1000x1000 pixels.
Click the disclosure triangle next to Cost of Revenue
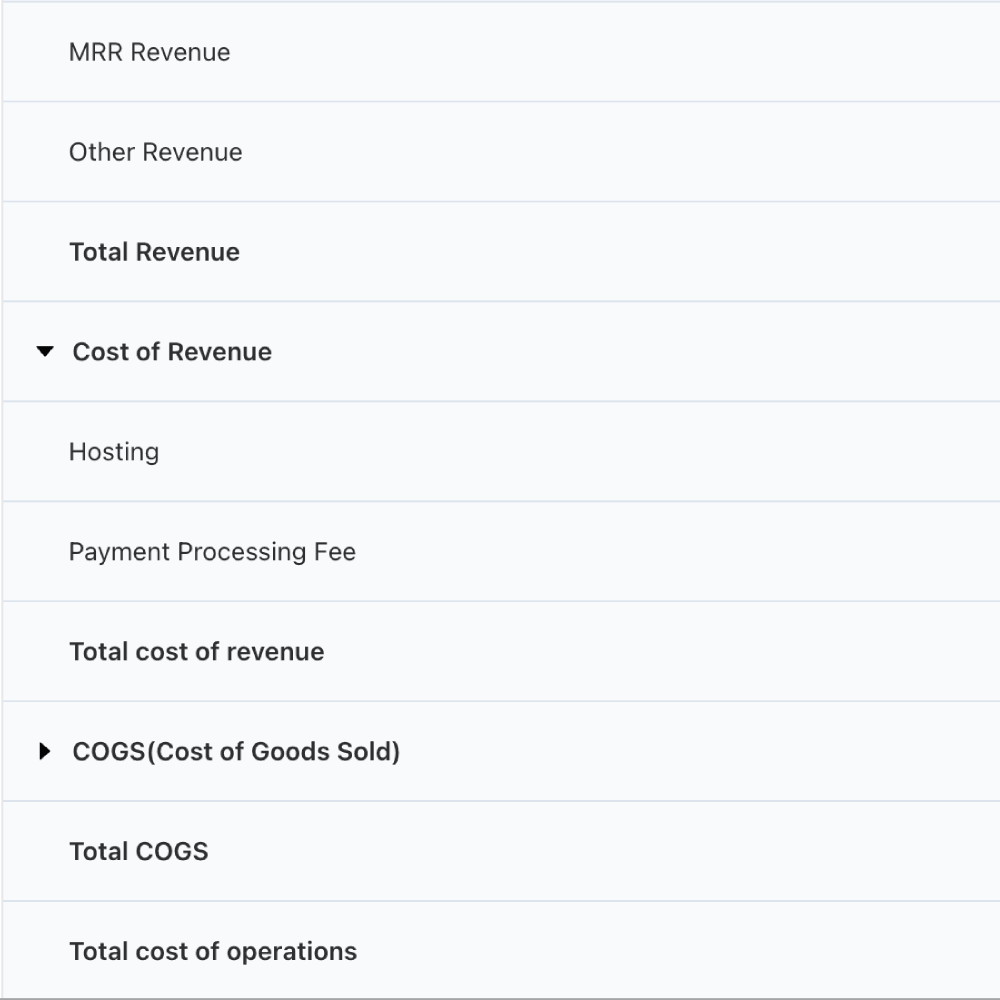[x=45, y=351]
